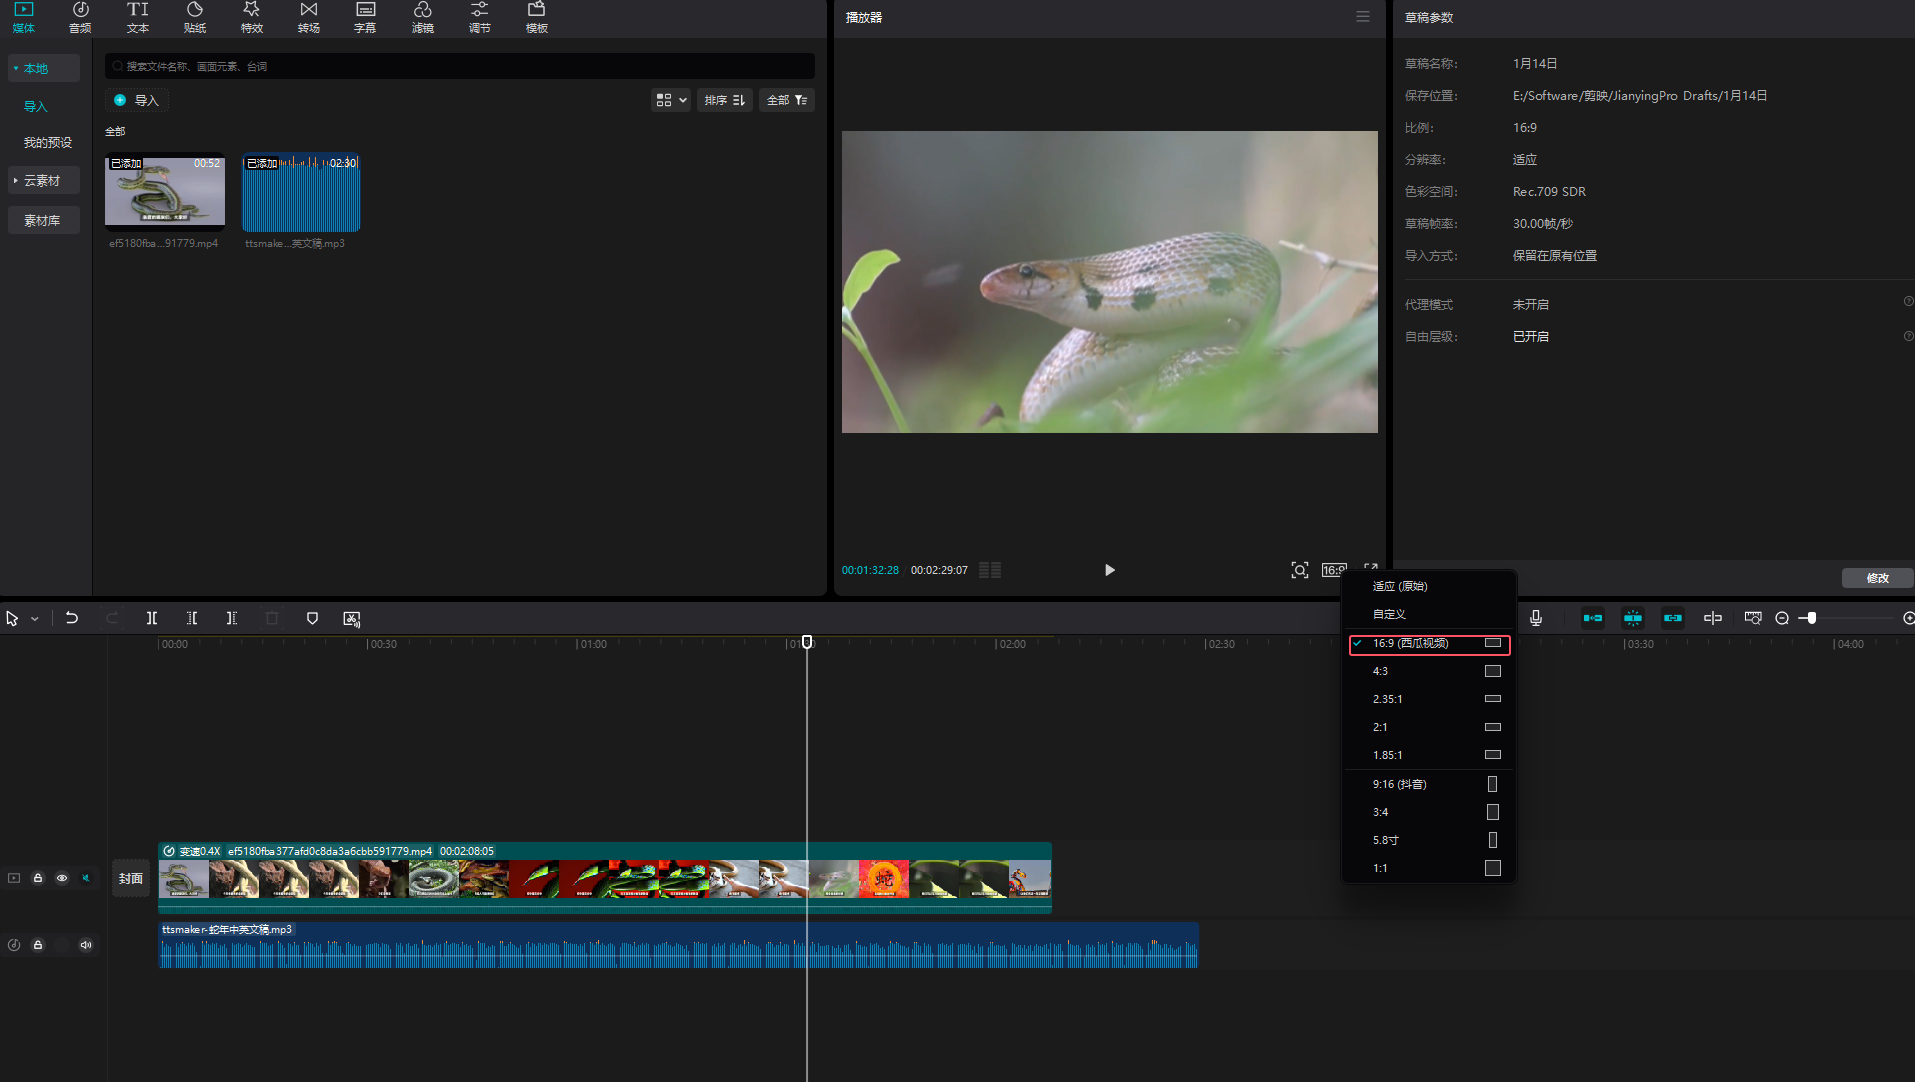Open the 全部 filter dropdown

787,100
